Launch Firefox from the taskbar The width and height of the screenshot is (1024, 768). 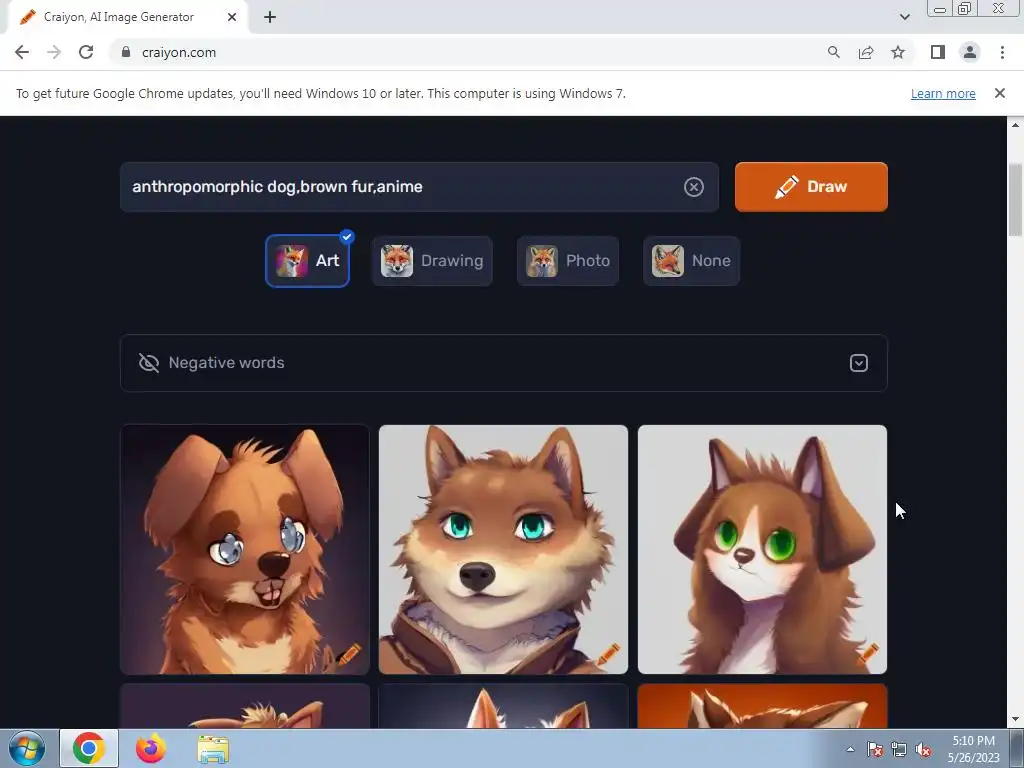pyautogui.click(x=151, y=748)
